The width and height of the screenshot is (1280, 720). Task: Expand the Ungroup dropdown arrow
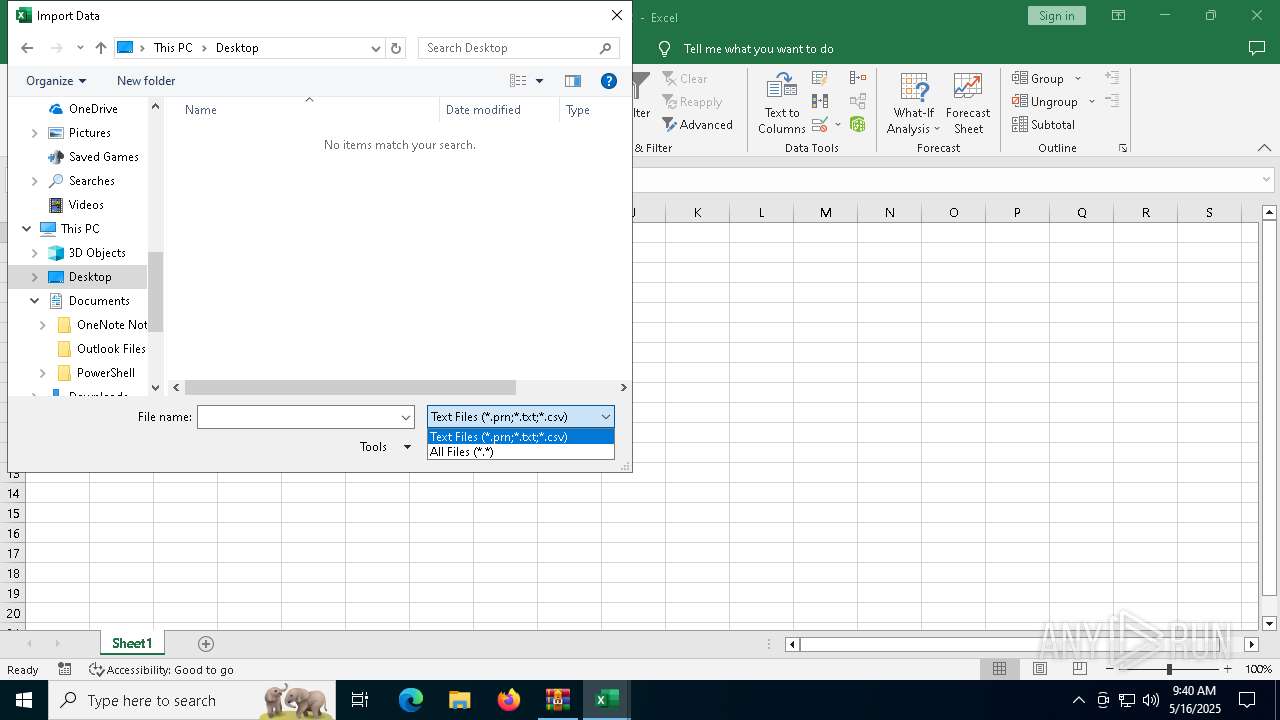[x=1092, y=101]
